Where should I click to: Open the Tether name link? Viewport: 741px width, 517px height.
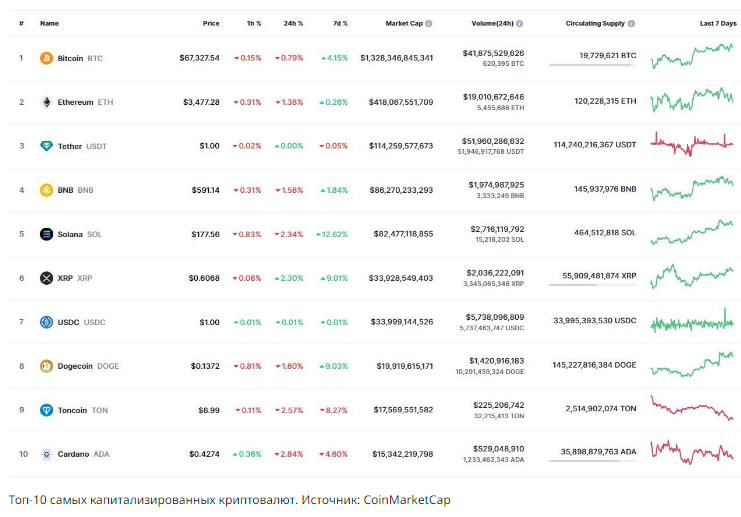69,146
